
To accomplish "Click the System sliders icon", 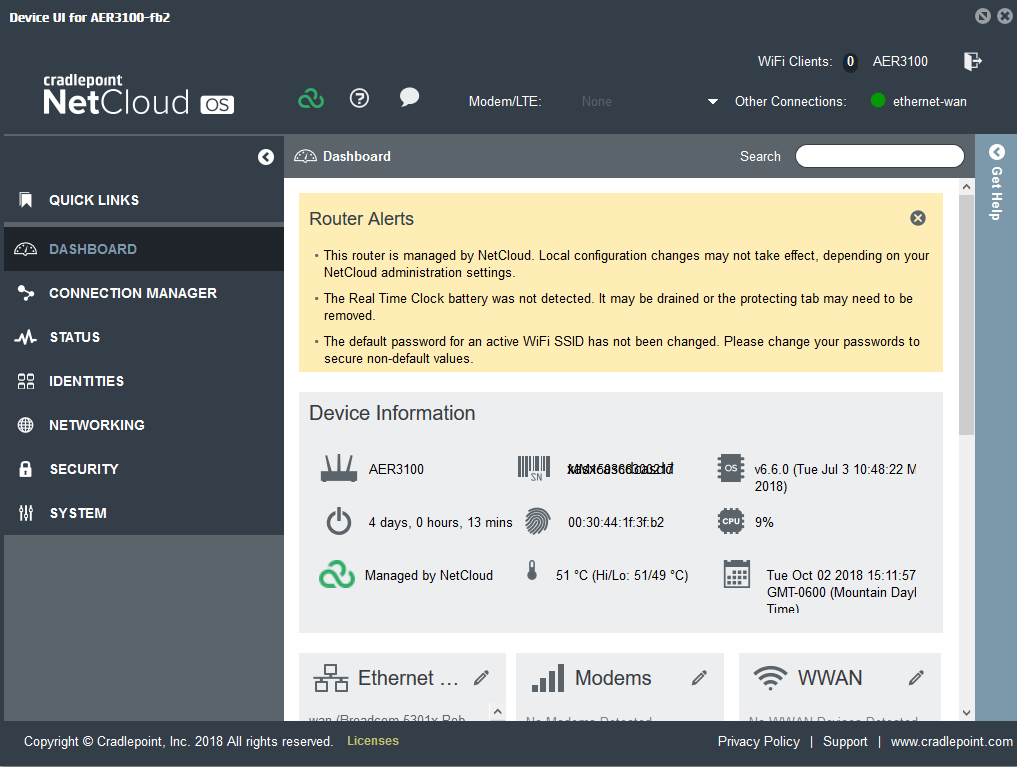I will click(x=25, y=513).
